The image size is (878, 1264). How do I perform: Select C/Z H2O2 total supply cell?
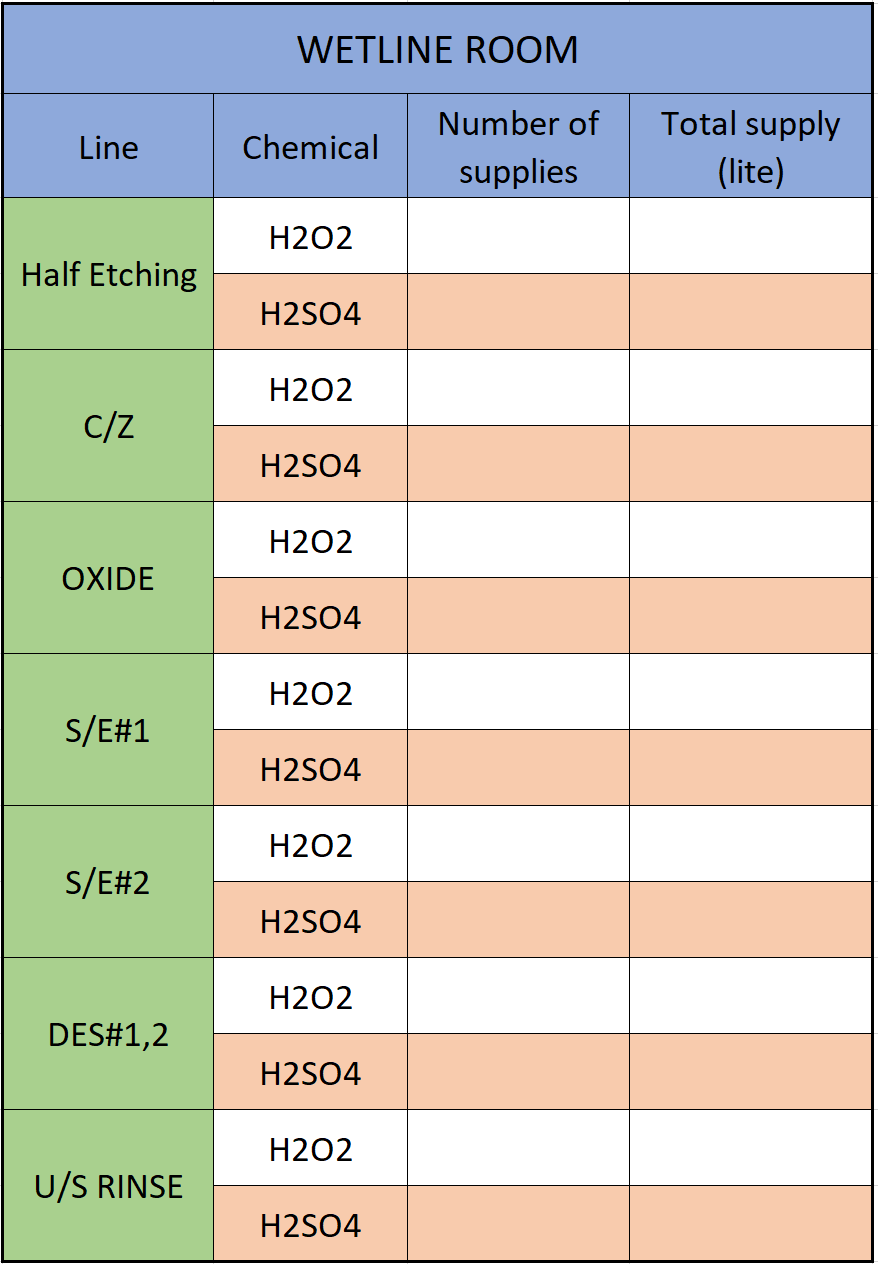[x=750, y=388]
